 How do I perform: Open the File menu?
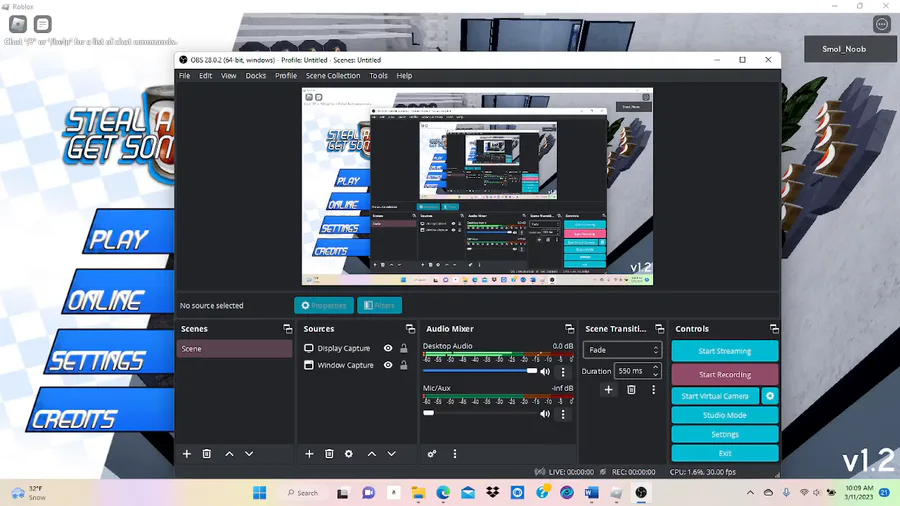click(184, 76)
